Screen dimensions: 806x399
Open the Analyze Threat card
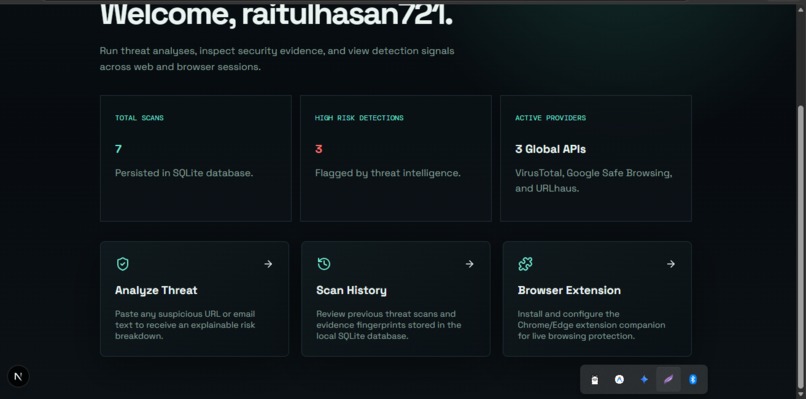point(194,299)
